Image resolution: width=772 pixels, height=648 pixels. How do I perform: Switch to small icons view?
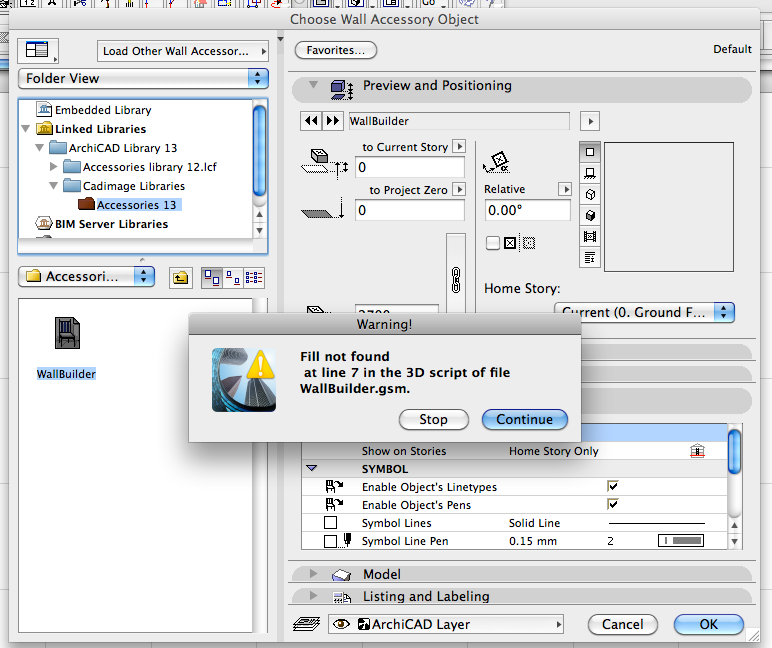click(x=233, y=278)
